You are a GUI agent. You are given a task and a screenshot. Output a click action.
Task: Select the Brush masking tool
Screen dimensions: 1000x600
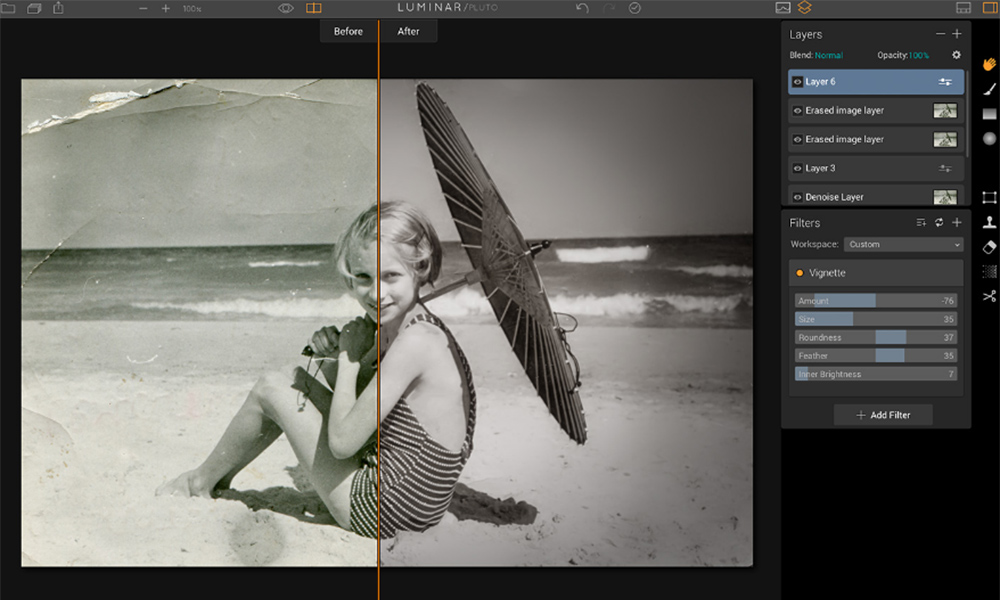click(x=989, y=89)
